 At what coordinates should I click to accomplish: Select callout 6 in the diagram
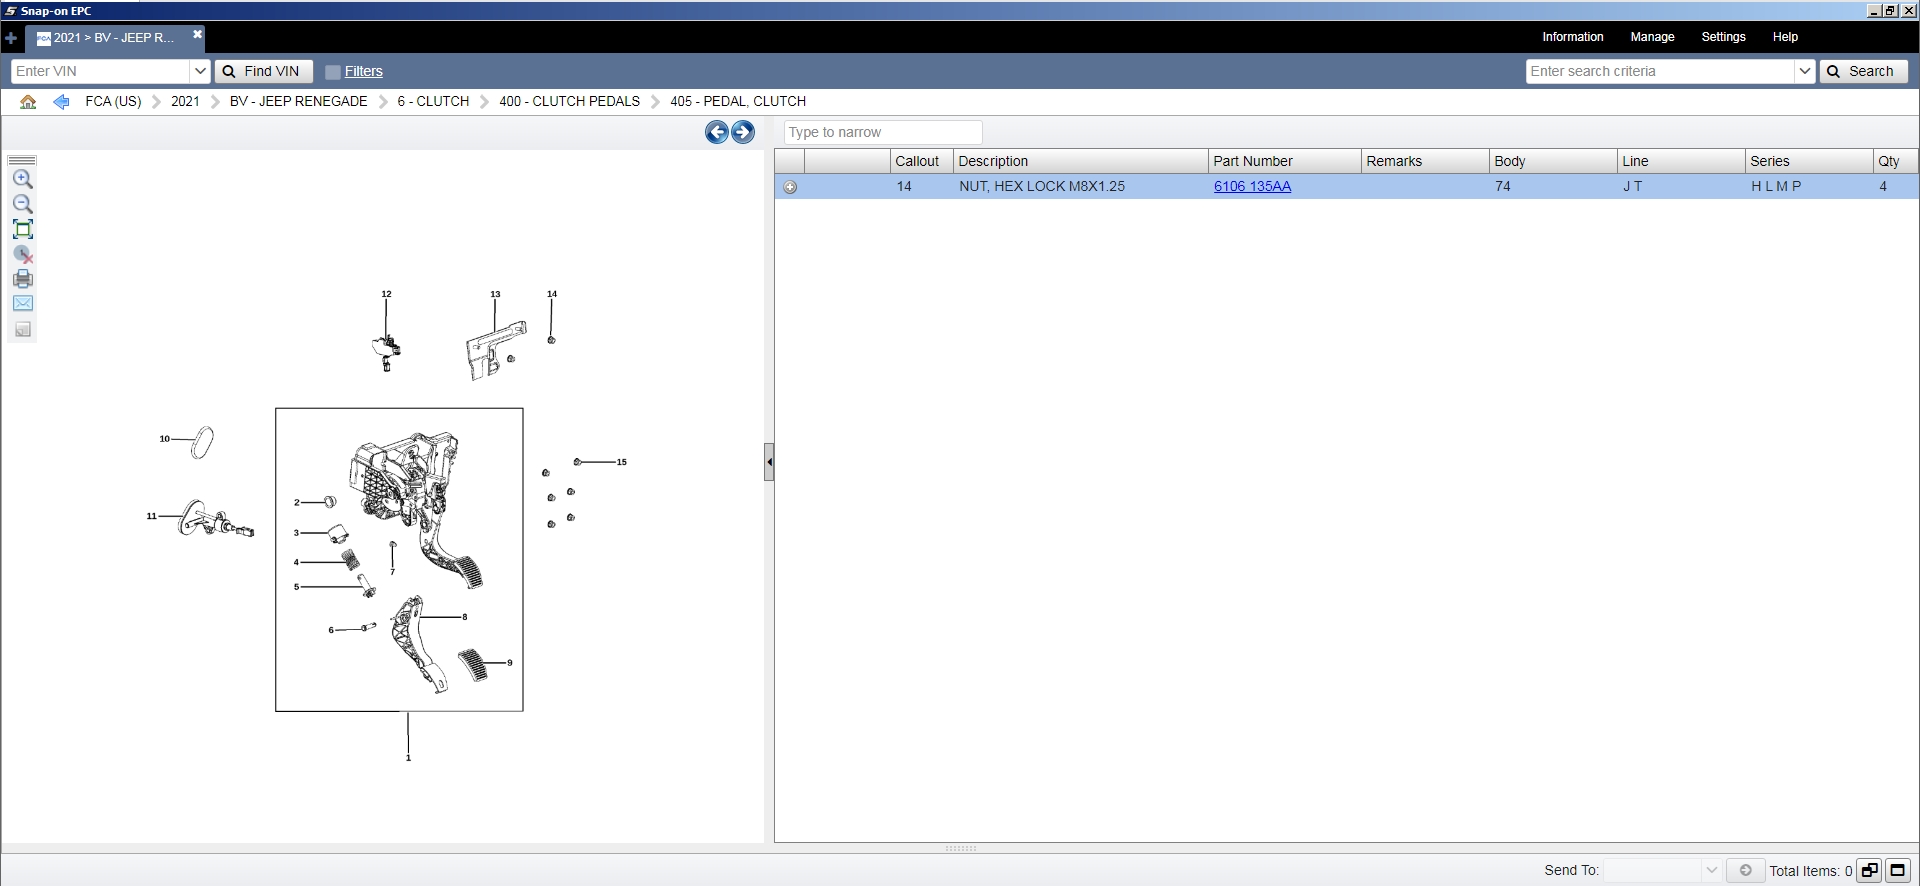pos(331,630)
